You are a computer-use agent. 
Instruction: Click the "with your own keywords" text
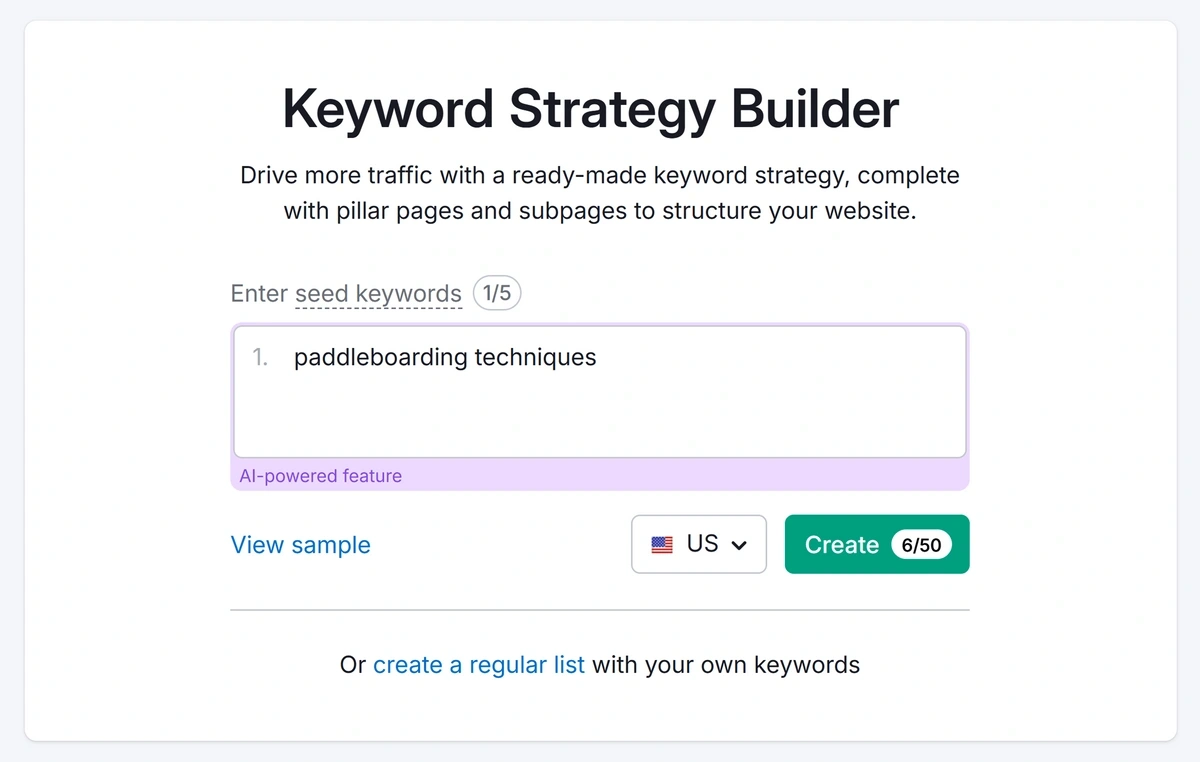point(725,665)
